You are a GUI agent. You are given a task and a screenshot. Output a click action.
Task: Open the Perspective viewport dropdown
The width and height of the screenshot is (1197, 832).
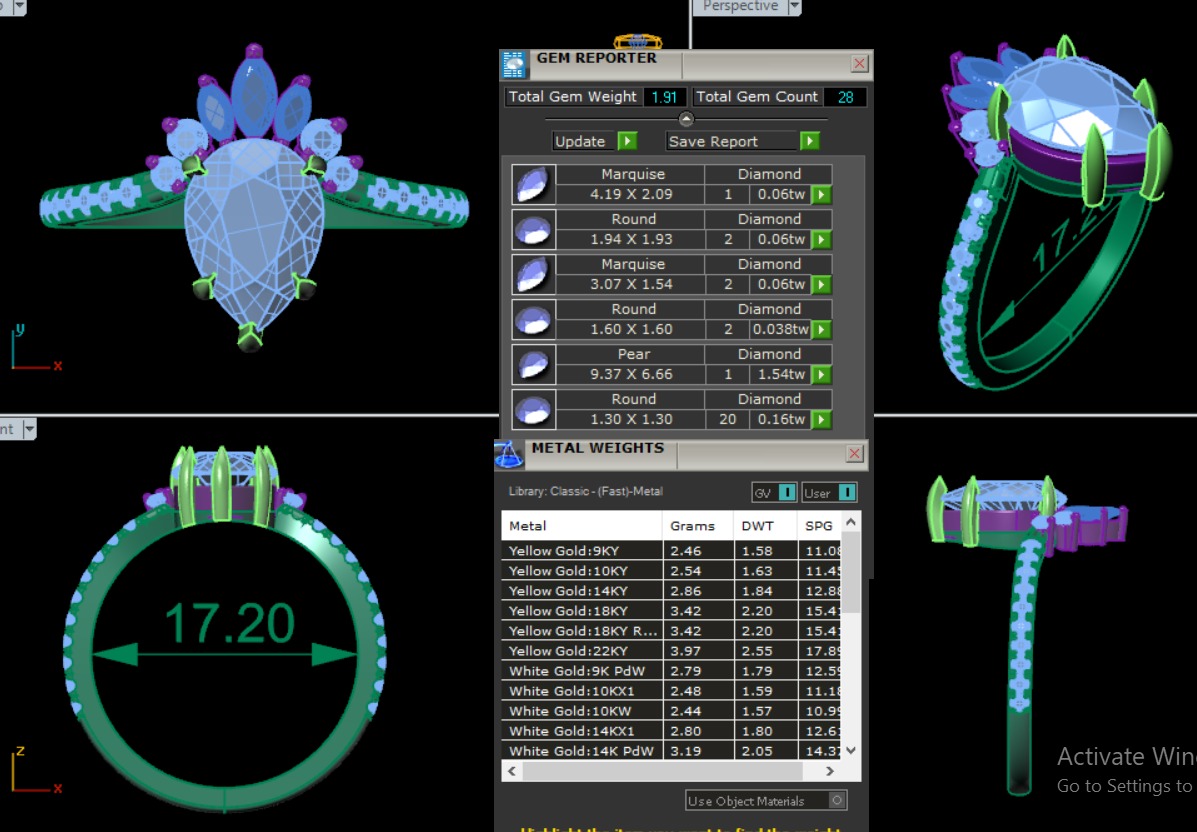(x=795, y=7)
